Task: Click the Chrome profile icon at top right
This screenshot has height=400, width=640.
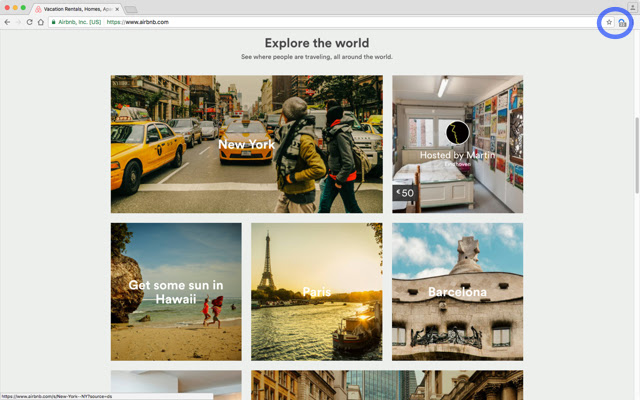Action: pos(632,7)
